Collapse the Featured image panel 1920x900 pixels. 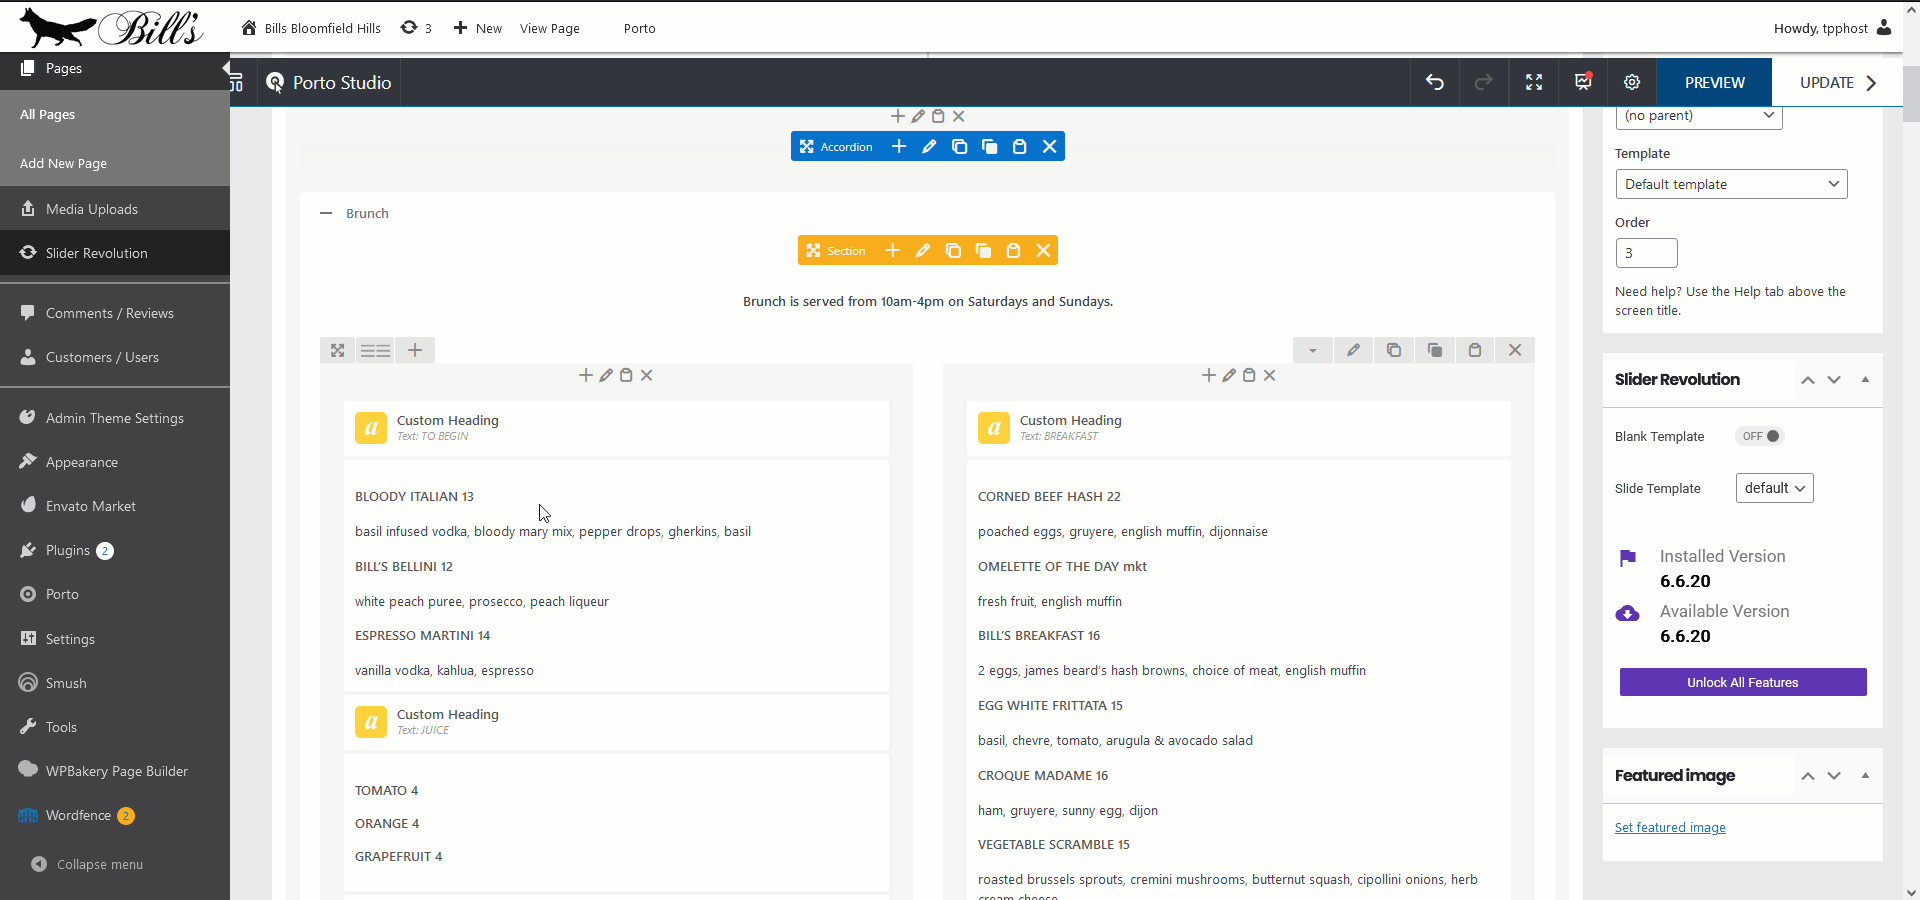click(1864, 775)
